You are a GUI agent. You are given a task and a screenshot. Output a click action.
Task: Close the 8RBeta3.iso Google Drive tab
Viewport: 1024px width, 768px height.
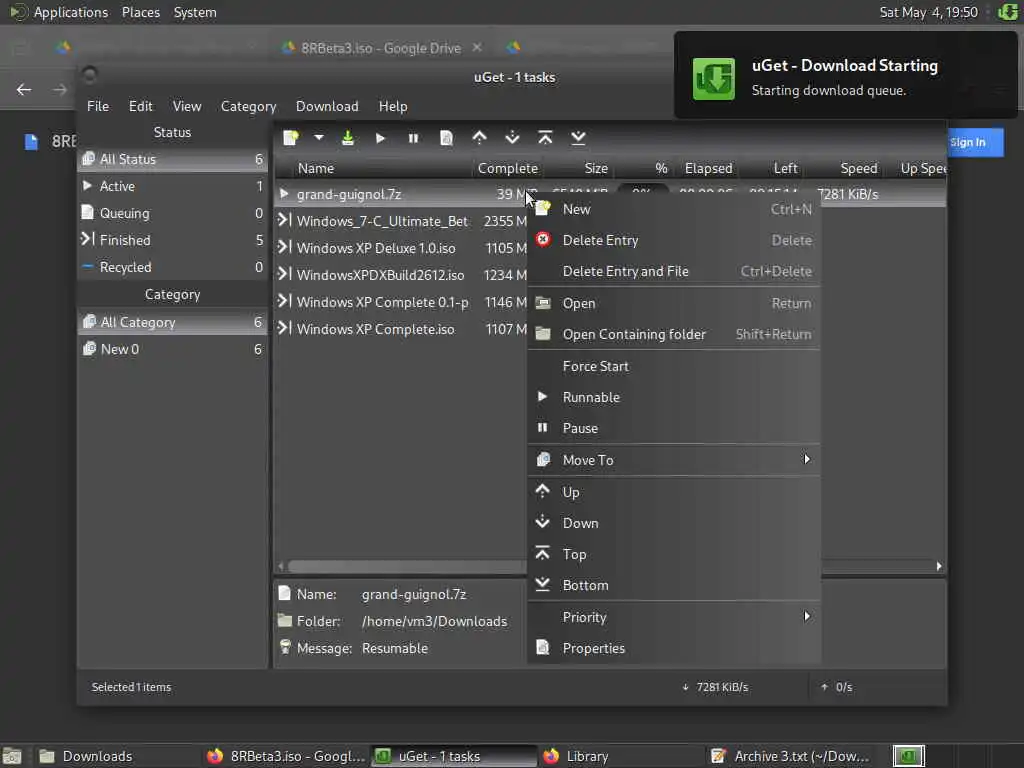click(x=477, y=48)
